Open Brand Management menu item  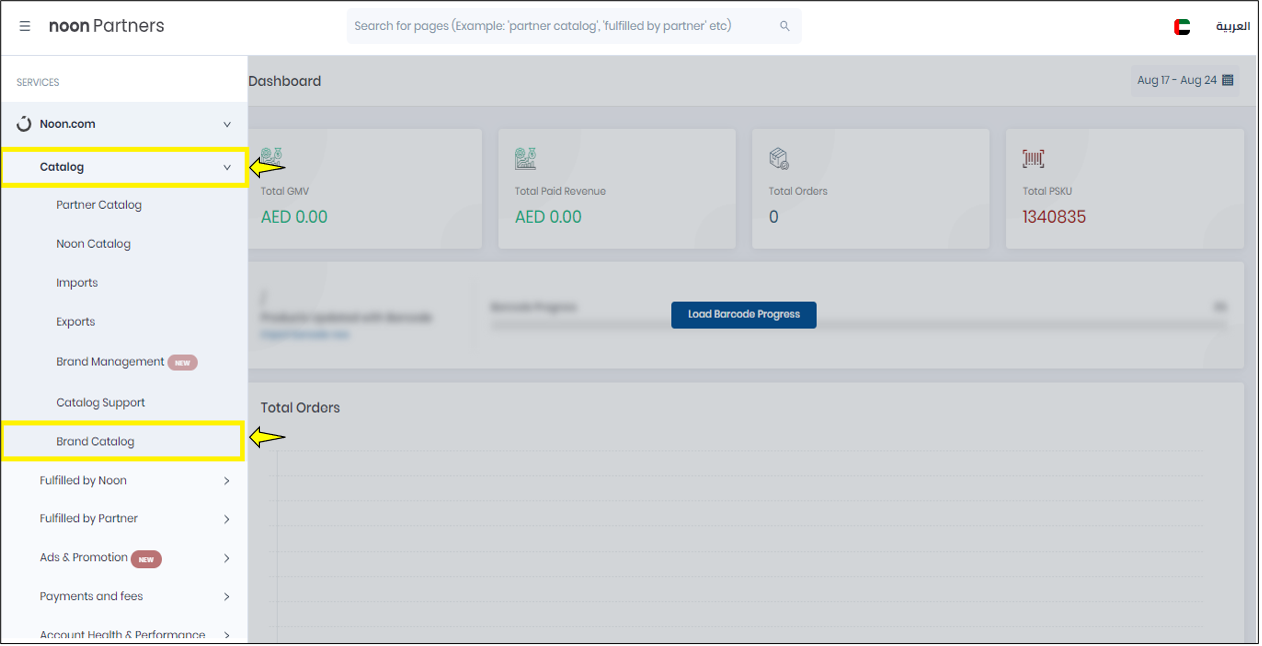click(x=110, y=362)
